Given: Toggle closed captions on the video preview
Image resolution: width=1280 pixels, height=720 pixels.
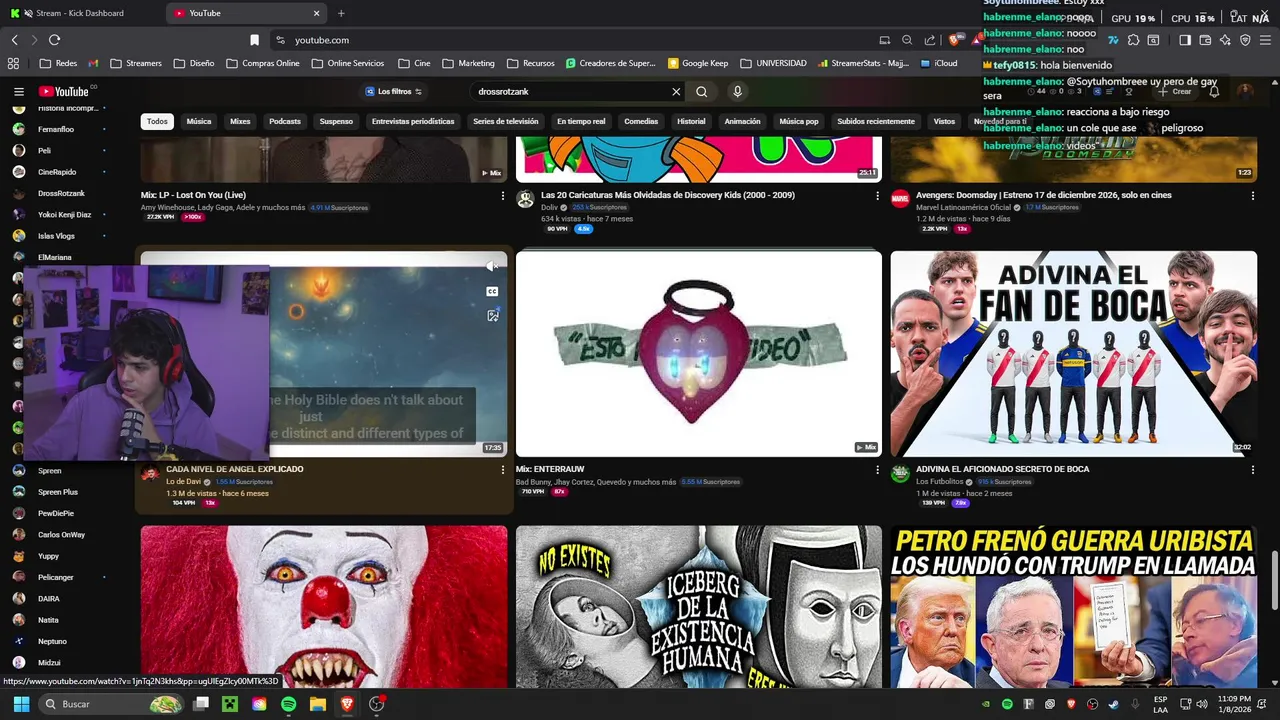Looking at the screenshot, I should (x=492, y=292).
